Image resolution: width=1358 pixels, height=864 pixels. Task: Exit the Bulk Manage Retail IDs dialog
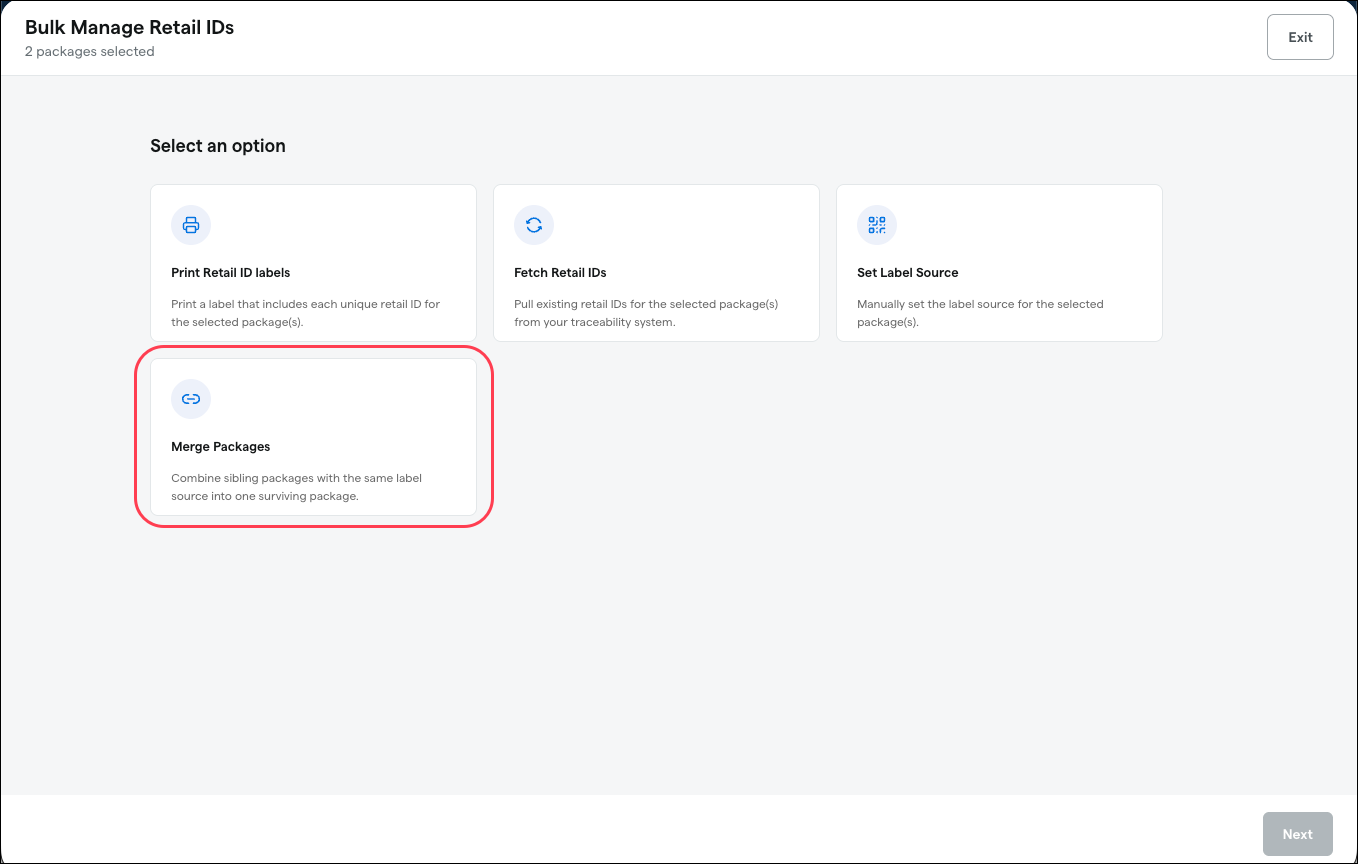1300,37
